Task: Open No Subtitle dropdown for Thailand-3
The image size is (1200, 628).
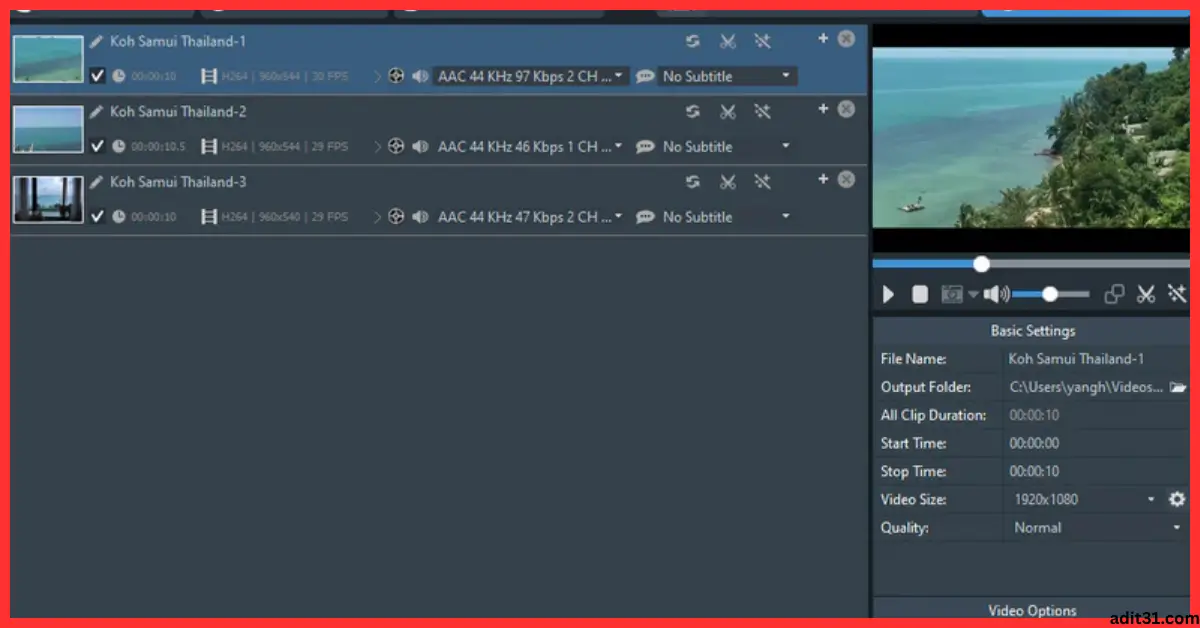Action: pyautogui.click(x=727, y=216)
